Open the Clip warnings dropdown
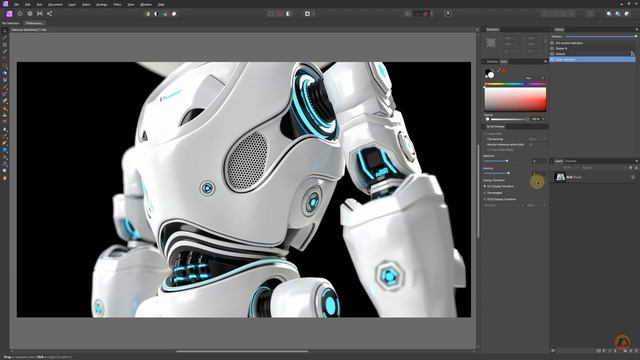 536,139
